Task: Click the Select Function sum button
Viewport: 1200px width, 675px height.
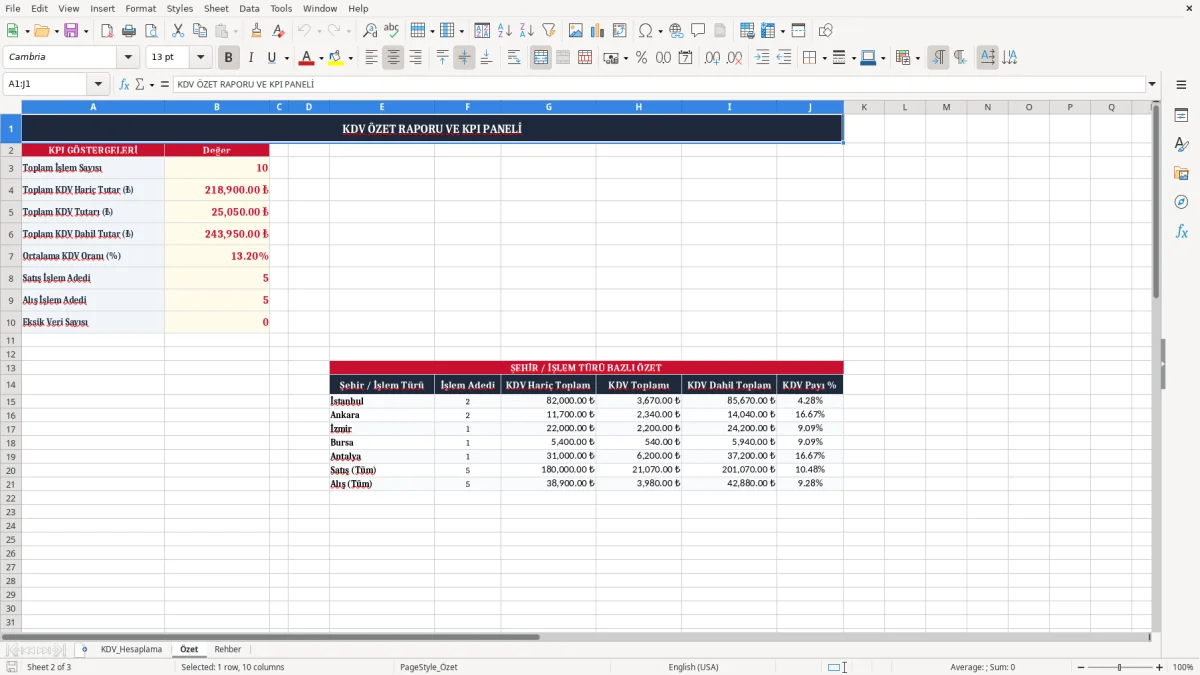Action: tap(140, 85)
